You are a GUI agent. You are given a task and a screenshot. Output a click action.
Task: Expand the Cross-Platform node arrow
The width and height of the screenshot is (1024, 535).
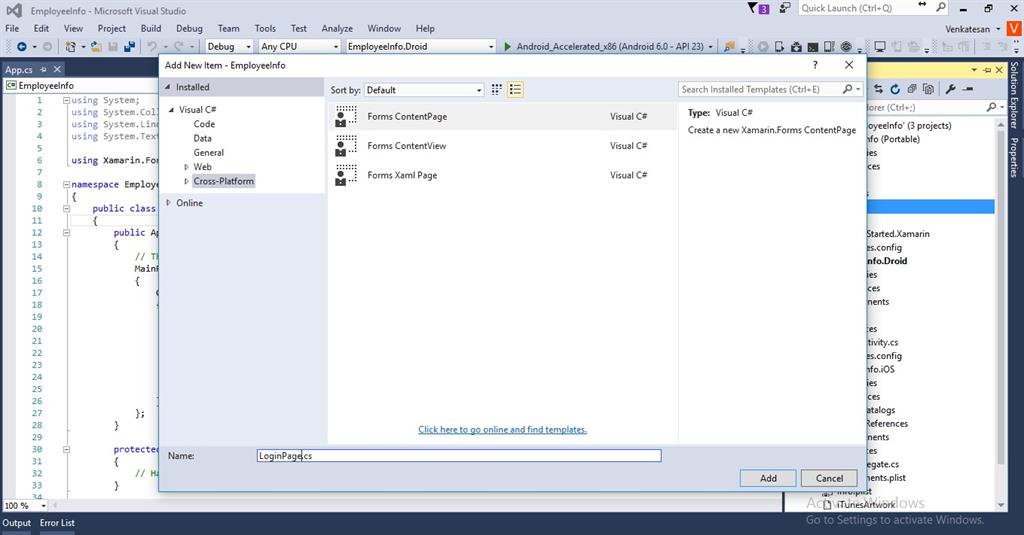pyautogui.click(x=186, y=182)
